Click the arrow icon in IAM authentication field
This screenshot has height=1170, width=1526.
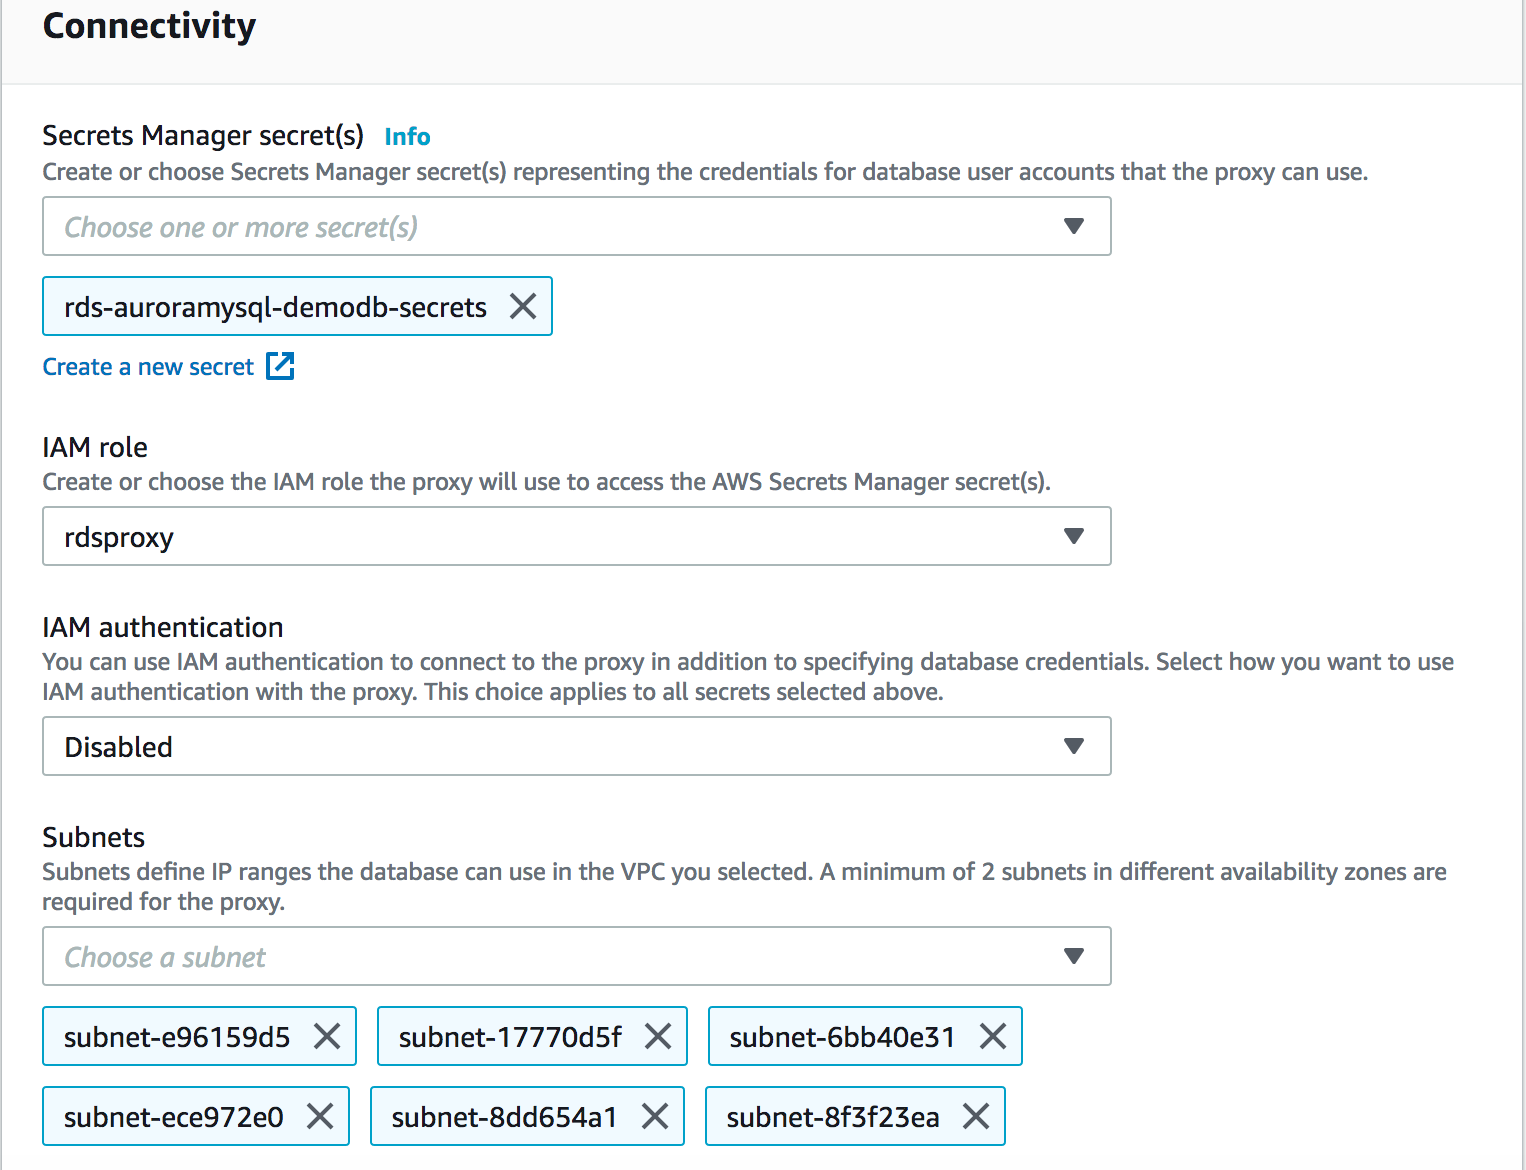1074,746
